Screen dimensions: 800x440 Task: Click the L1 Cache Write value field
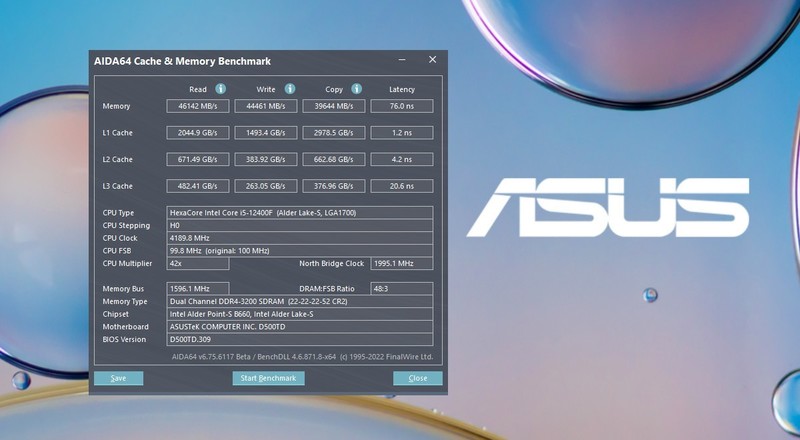tap(266, 133)
